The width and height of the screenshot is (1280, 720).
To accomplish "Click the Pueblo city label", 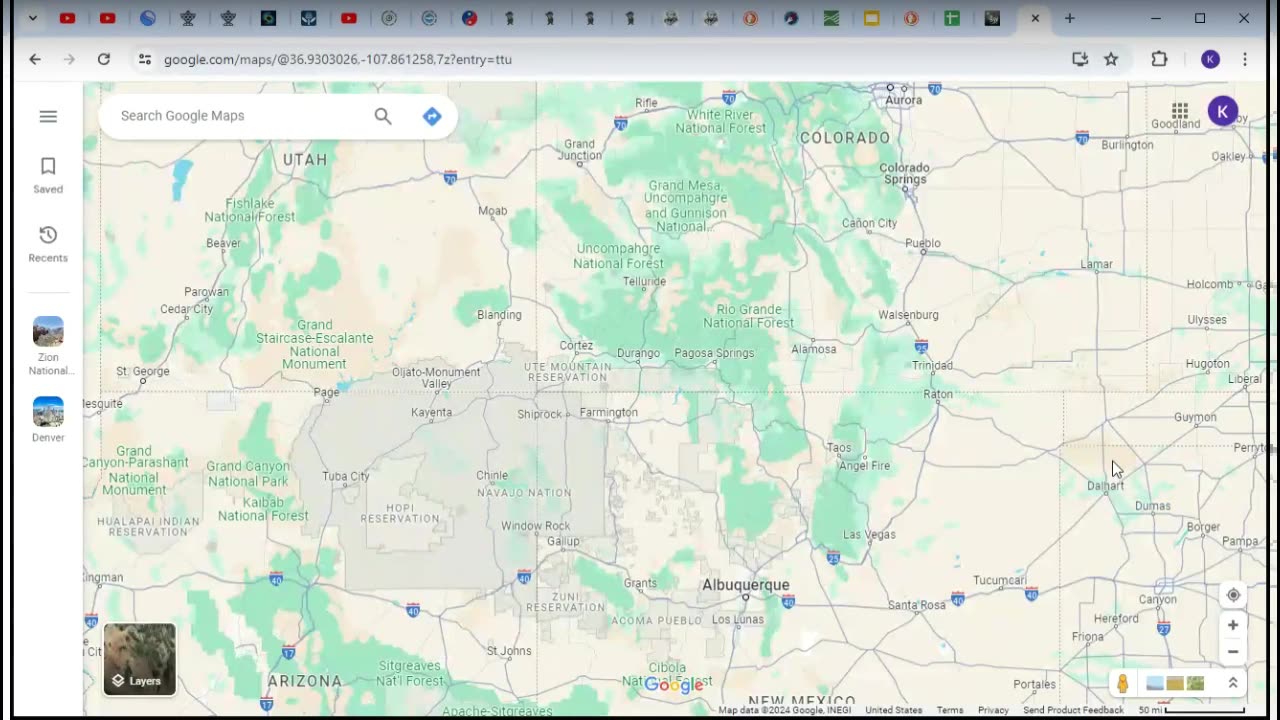I will coord(923,243).
